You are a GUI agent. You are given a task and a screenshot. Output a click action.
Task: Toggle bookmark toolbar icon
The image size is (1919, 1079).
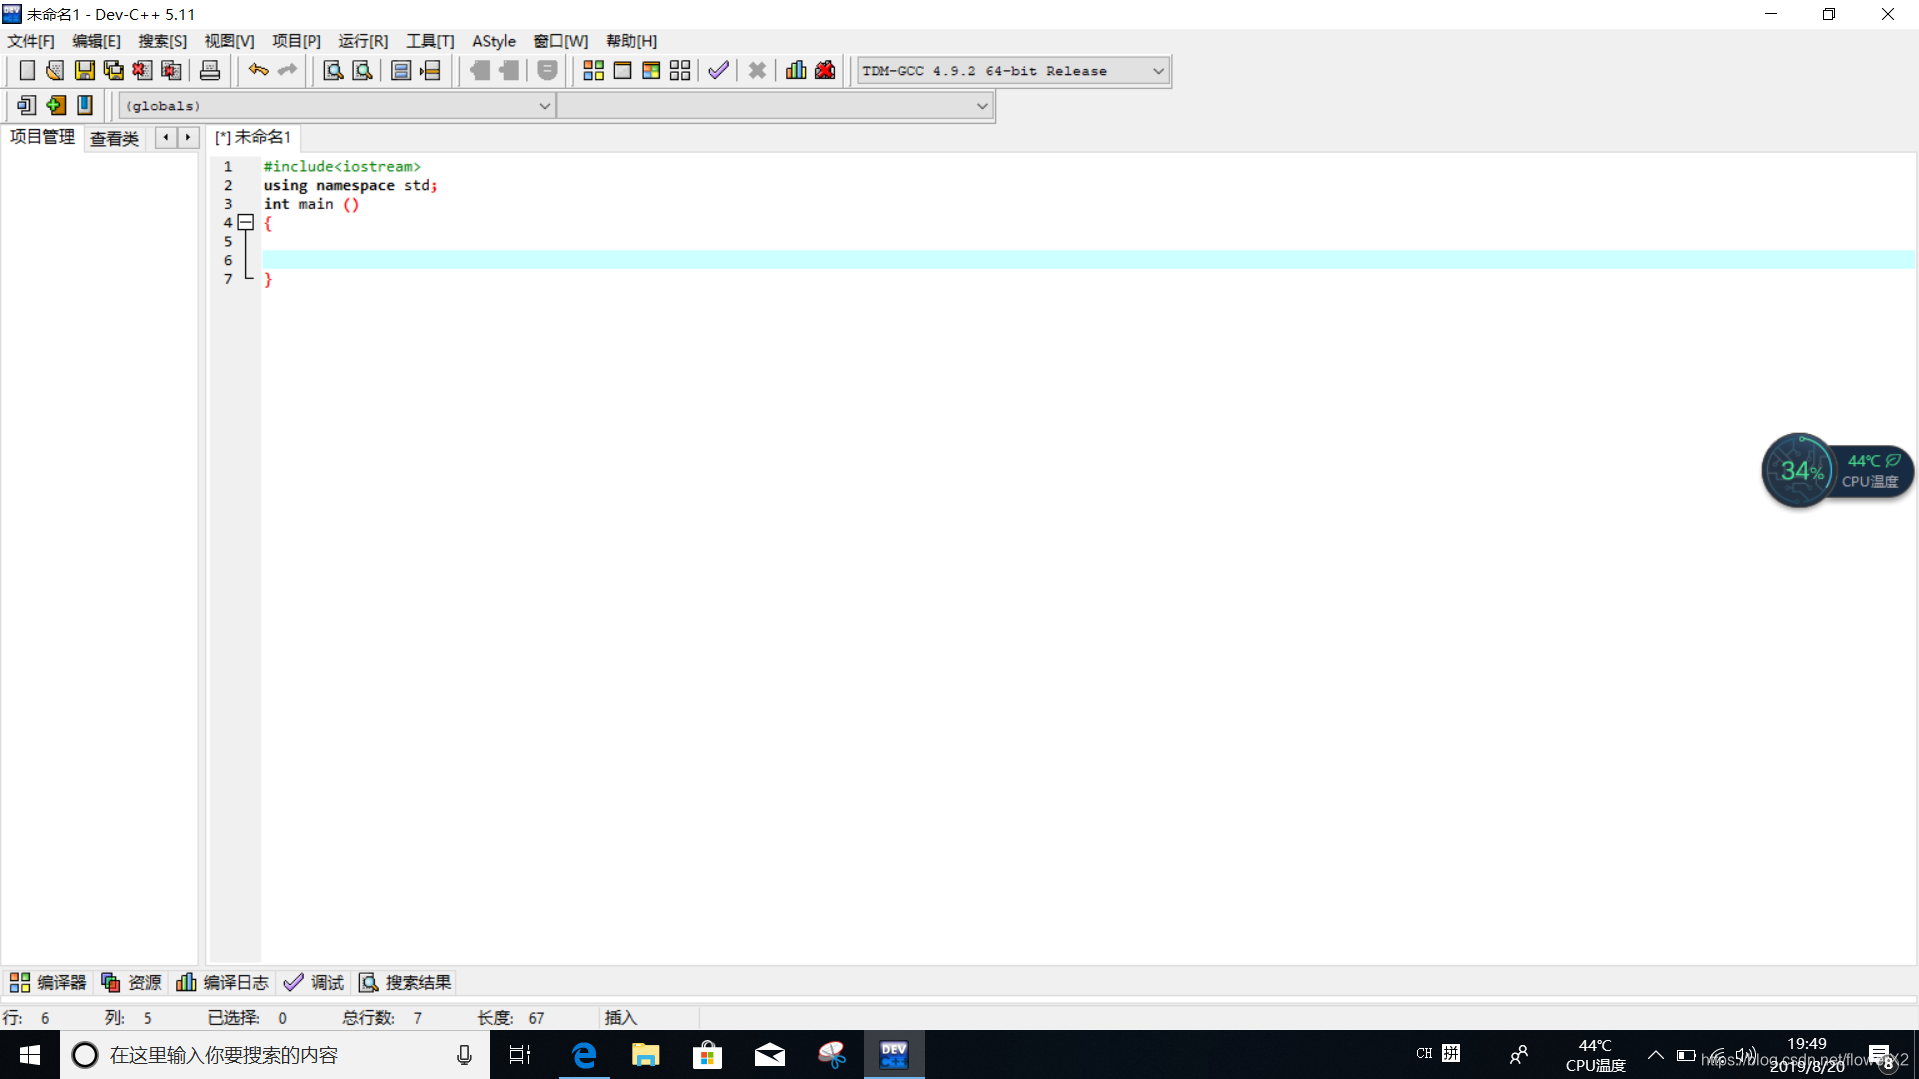coord(547,70)
